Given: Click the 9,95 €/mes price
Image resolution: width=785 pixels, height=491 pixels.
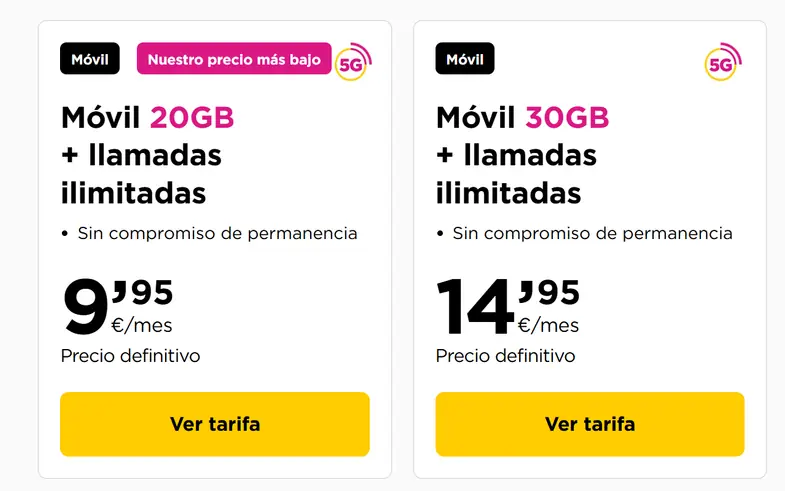Looking at the screenshot, I should point(118,306).
